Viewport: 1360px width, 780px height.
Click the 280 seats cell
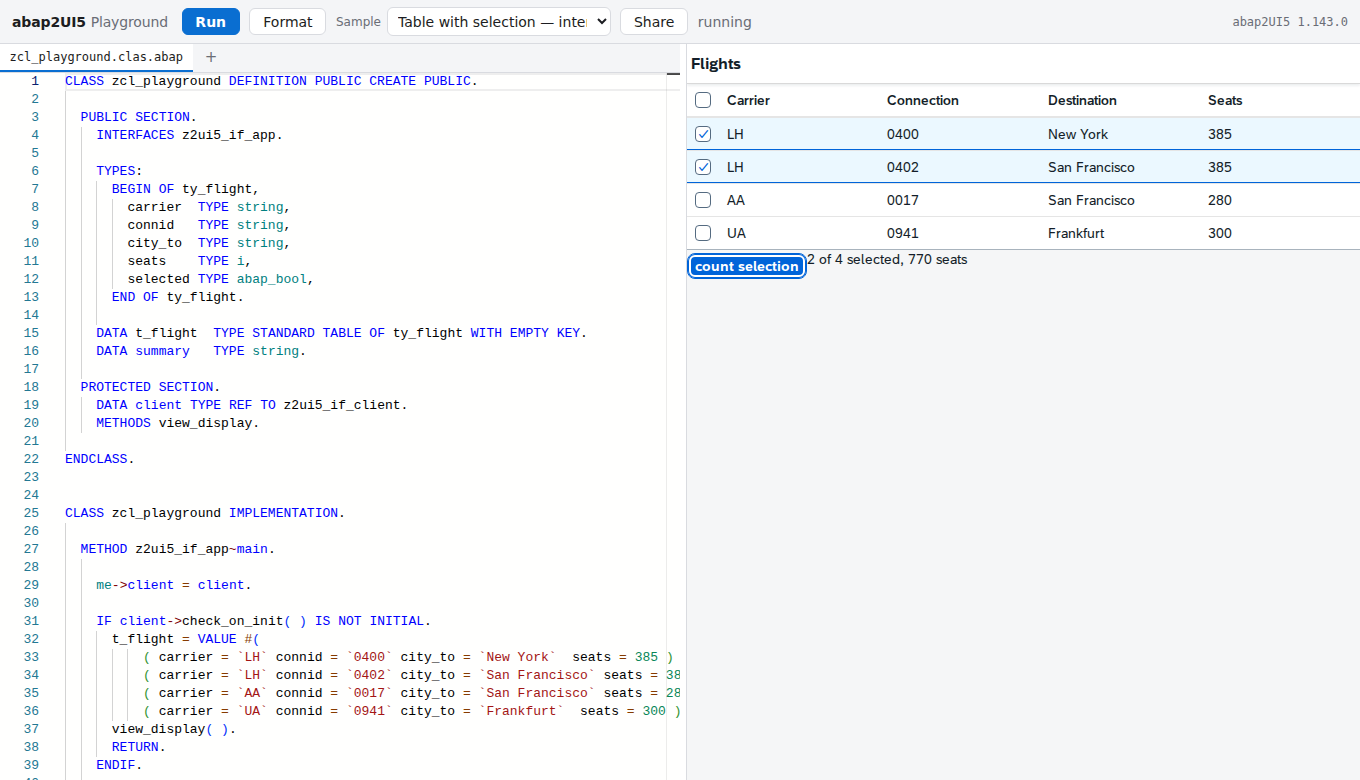[1220, 200]
